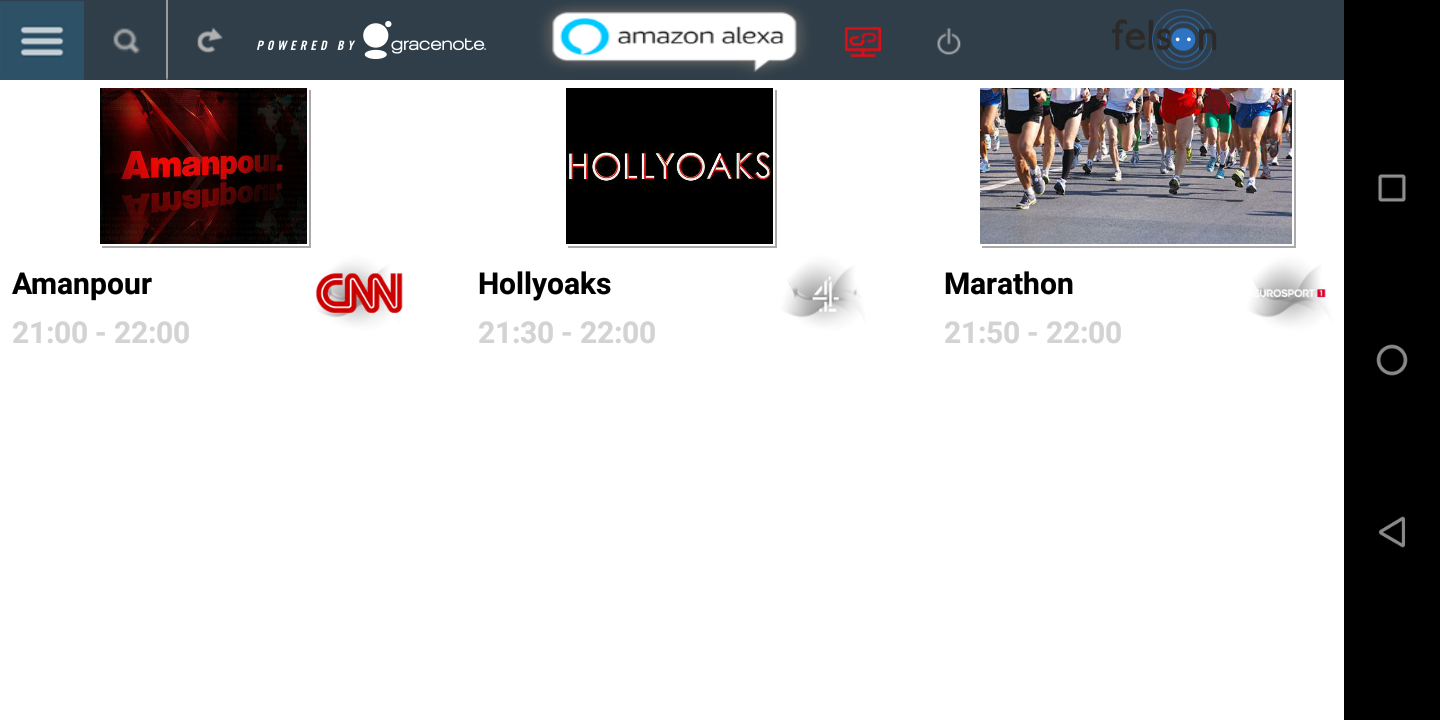Select the 21:30 - 22:00 time slot

point(567,333)
